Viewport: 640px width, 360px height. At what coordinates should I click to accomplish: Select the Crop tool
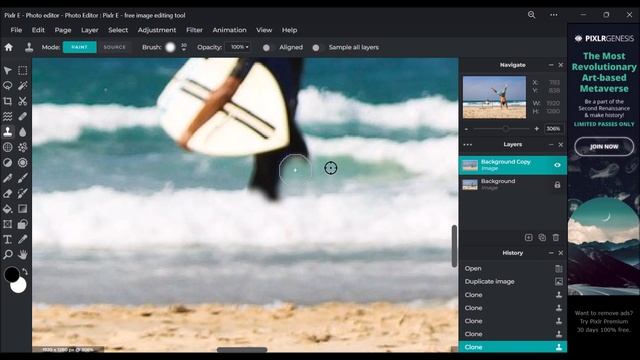point(7,101)
